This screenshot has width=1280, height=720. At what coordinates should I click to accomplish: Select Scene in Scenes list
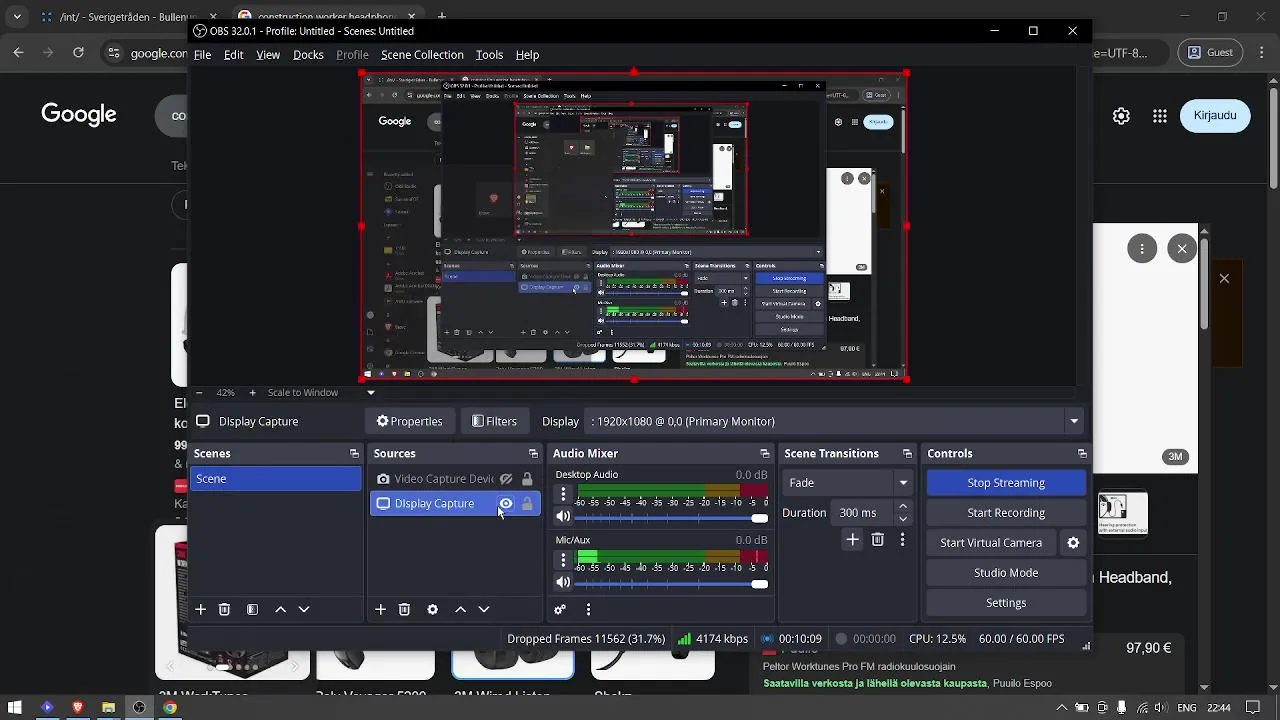(x=275, y=479)
